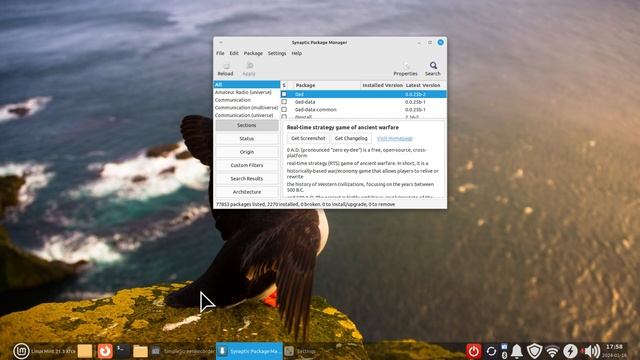The height and width of the screenshot is (360, 640).
Task: Show desktop using the taskbar folder icon
Action: click(x=85, y=351)
